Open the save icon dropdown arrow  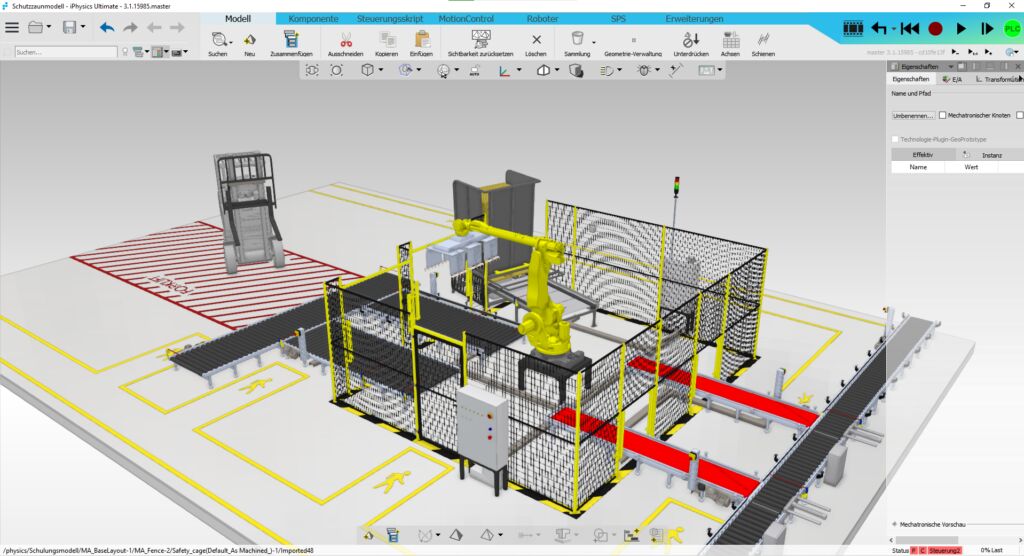click(x=82, y=28)
